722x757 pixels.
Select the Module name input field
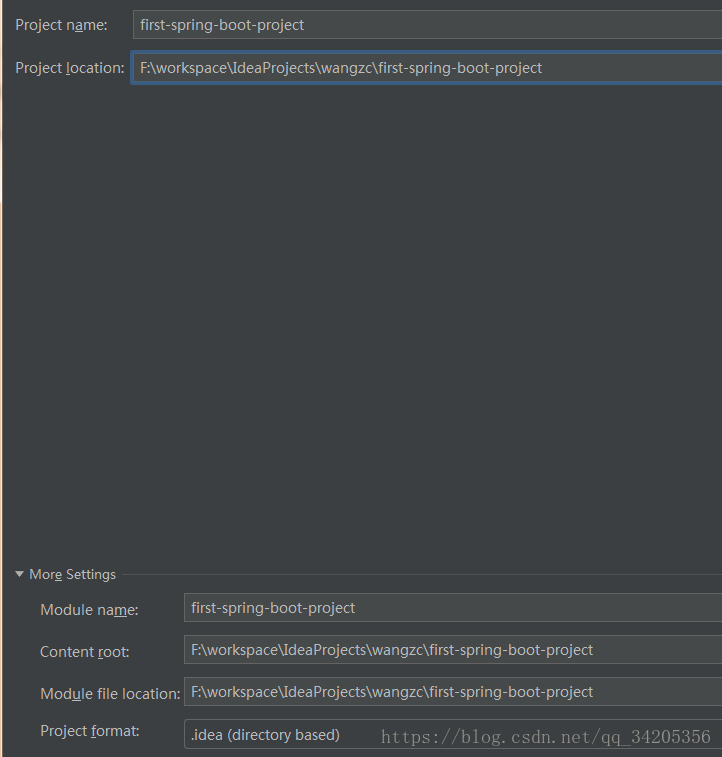[x=453, y=608]
